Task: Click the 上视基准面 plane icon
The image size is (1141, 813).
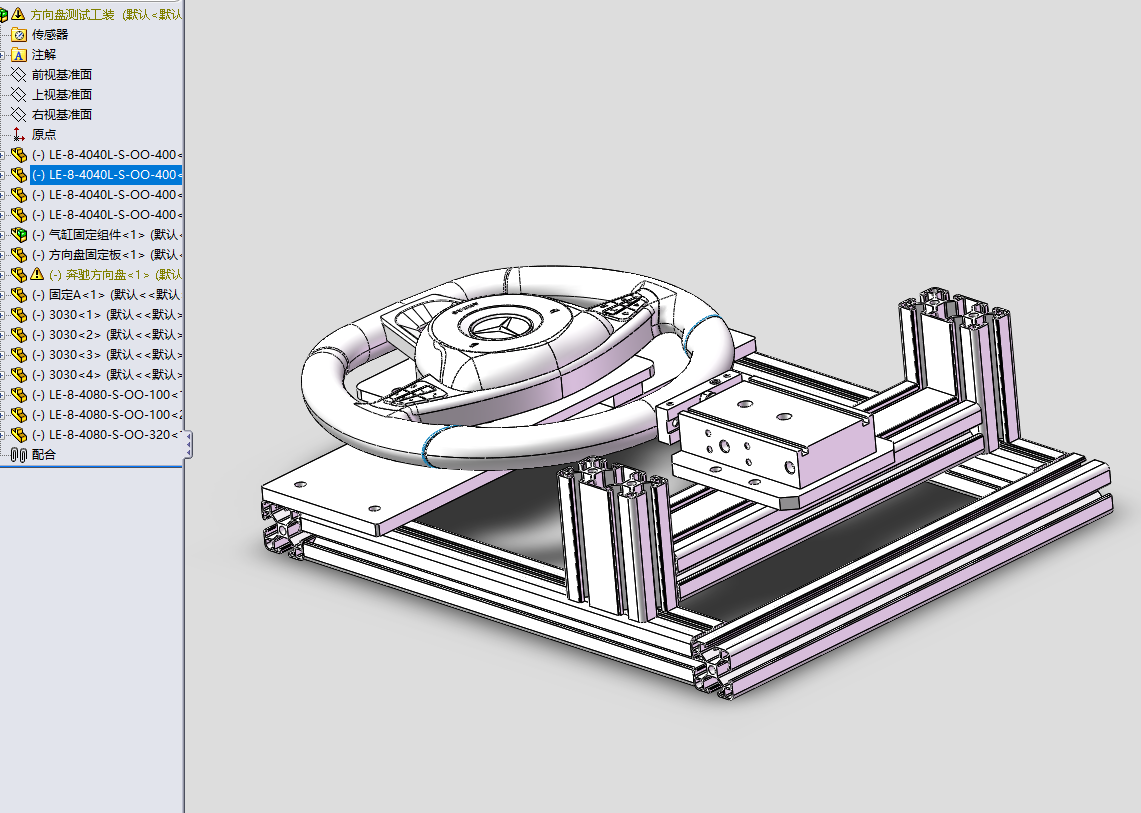Action: point(19,95)
